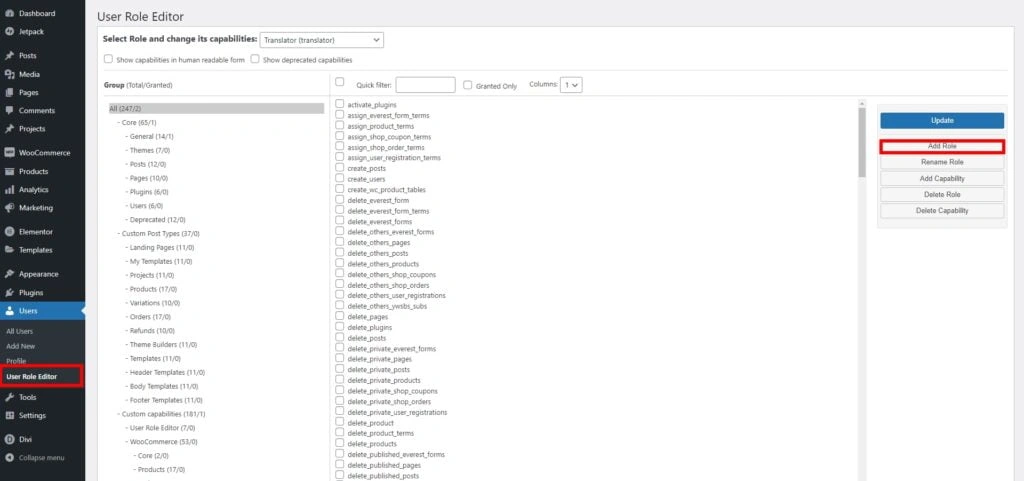
Task: Click into the Quick filter text field
Action: pyautogui.click(x=425, y=86)
